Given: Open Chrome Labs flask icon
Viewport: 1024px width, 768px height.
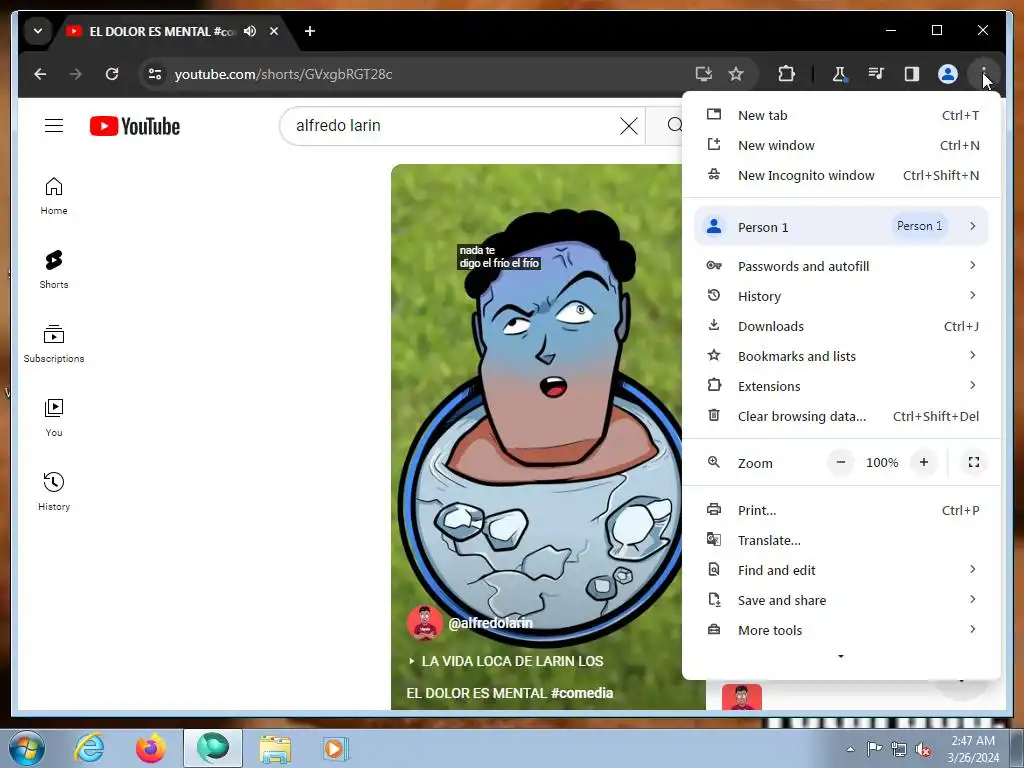Looking at the screenshot, I should point(839,74).
